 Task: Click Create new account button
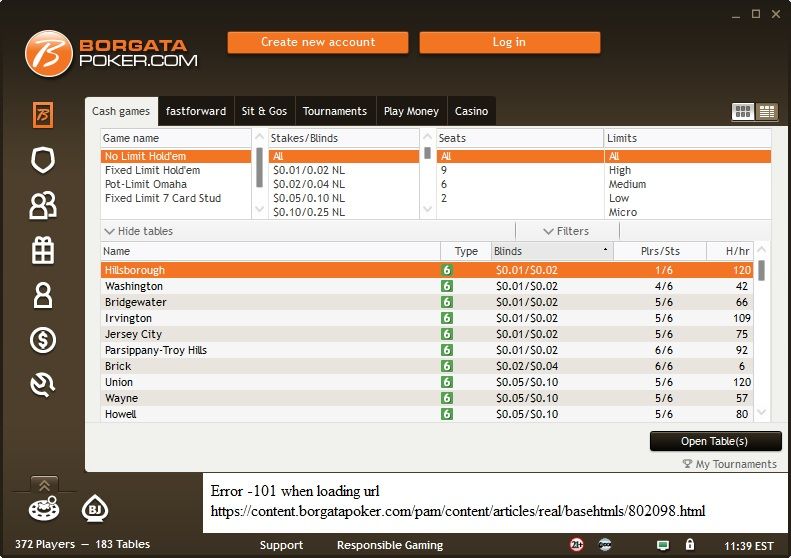tap(318, 42)
